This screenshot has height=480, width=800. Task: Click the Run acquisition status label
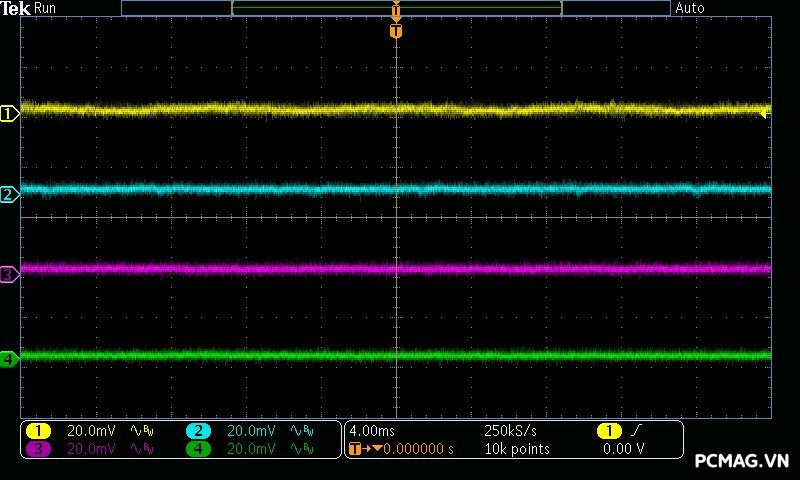[x=46, y=8]
